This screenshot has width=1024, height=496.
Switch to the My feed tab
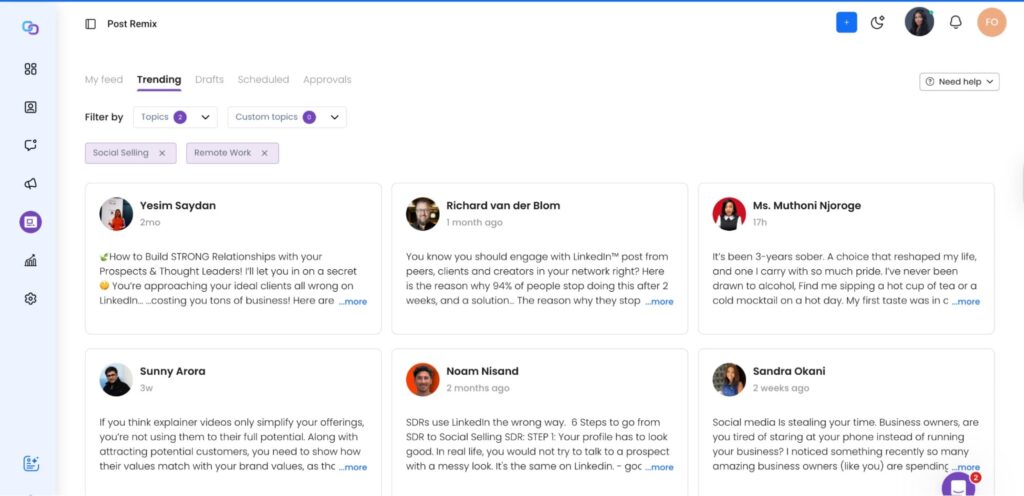[x=104, y=80]
